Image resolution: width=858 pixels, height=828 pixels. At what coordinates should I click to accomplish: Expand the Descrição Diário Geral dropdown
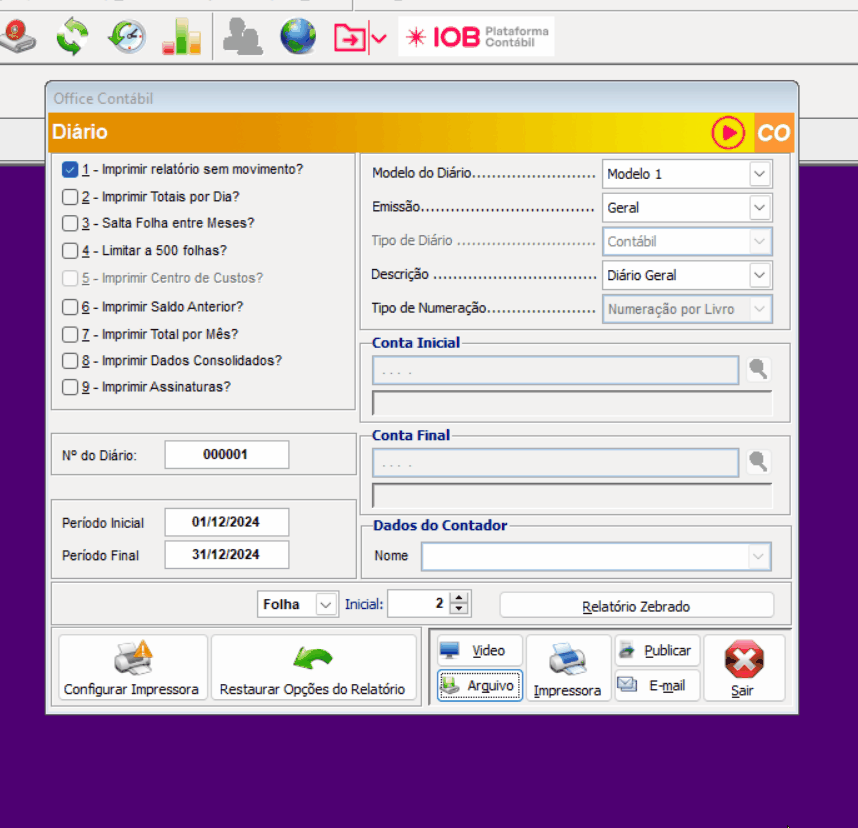click(x=760, y=275)
